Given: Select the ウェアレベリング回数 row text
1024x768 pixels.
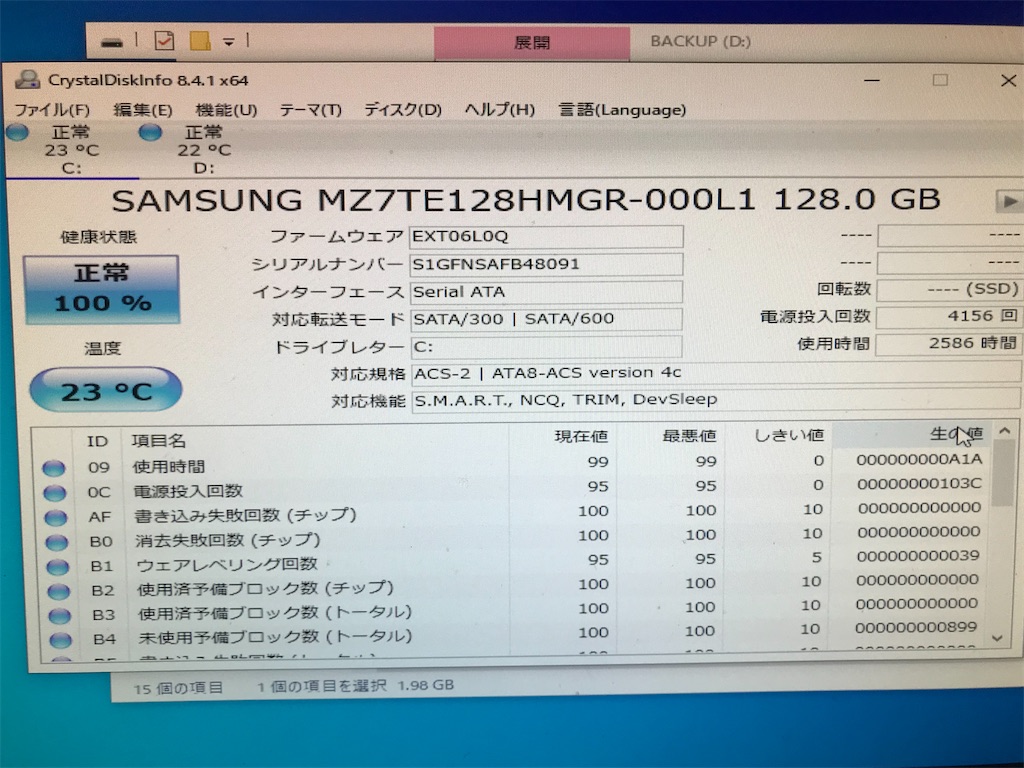Looking at the screenshot, I should pos(227,564).
